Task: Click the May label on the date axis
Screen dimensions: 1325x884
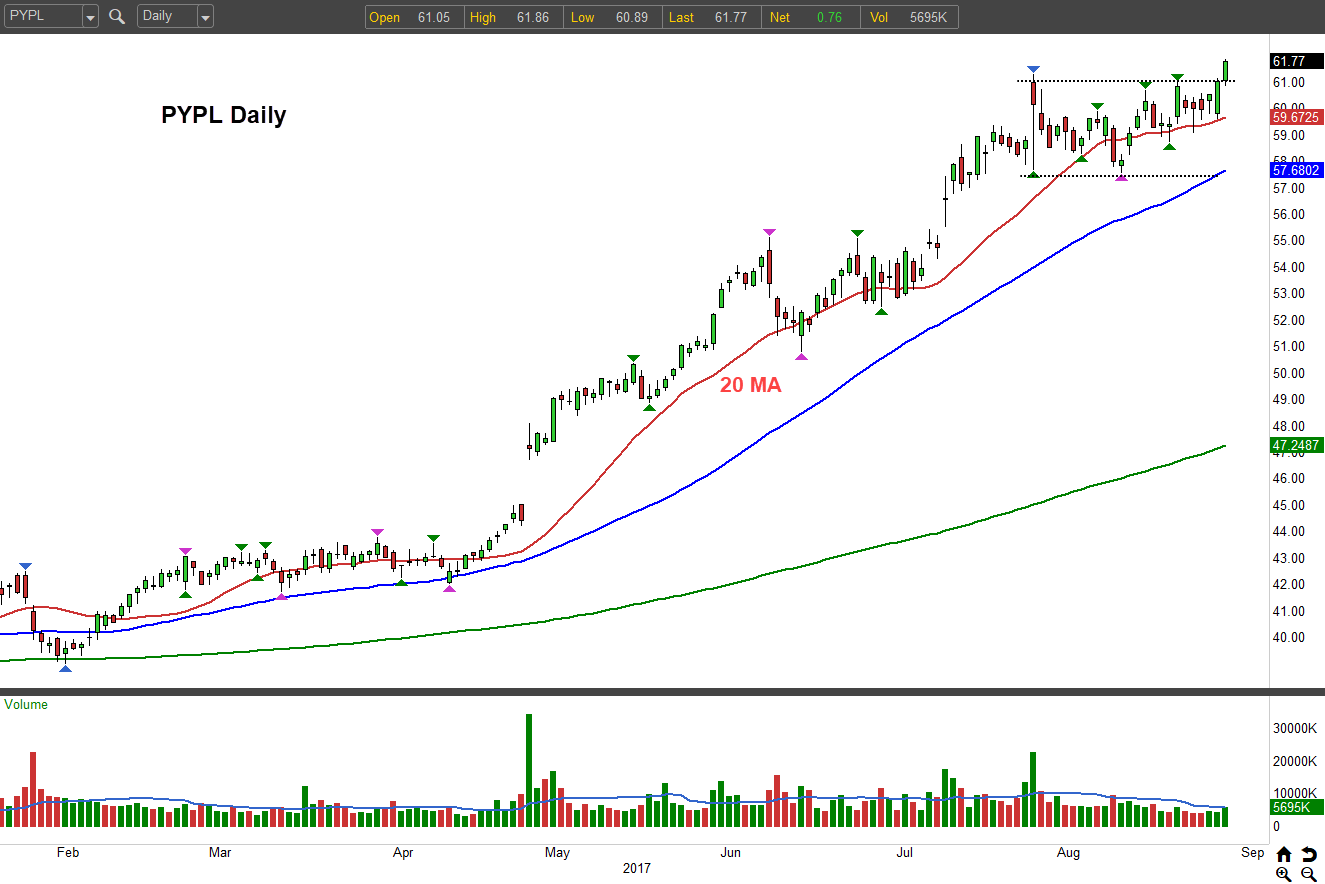Action: (557, 853)
